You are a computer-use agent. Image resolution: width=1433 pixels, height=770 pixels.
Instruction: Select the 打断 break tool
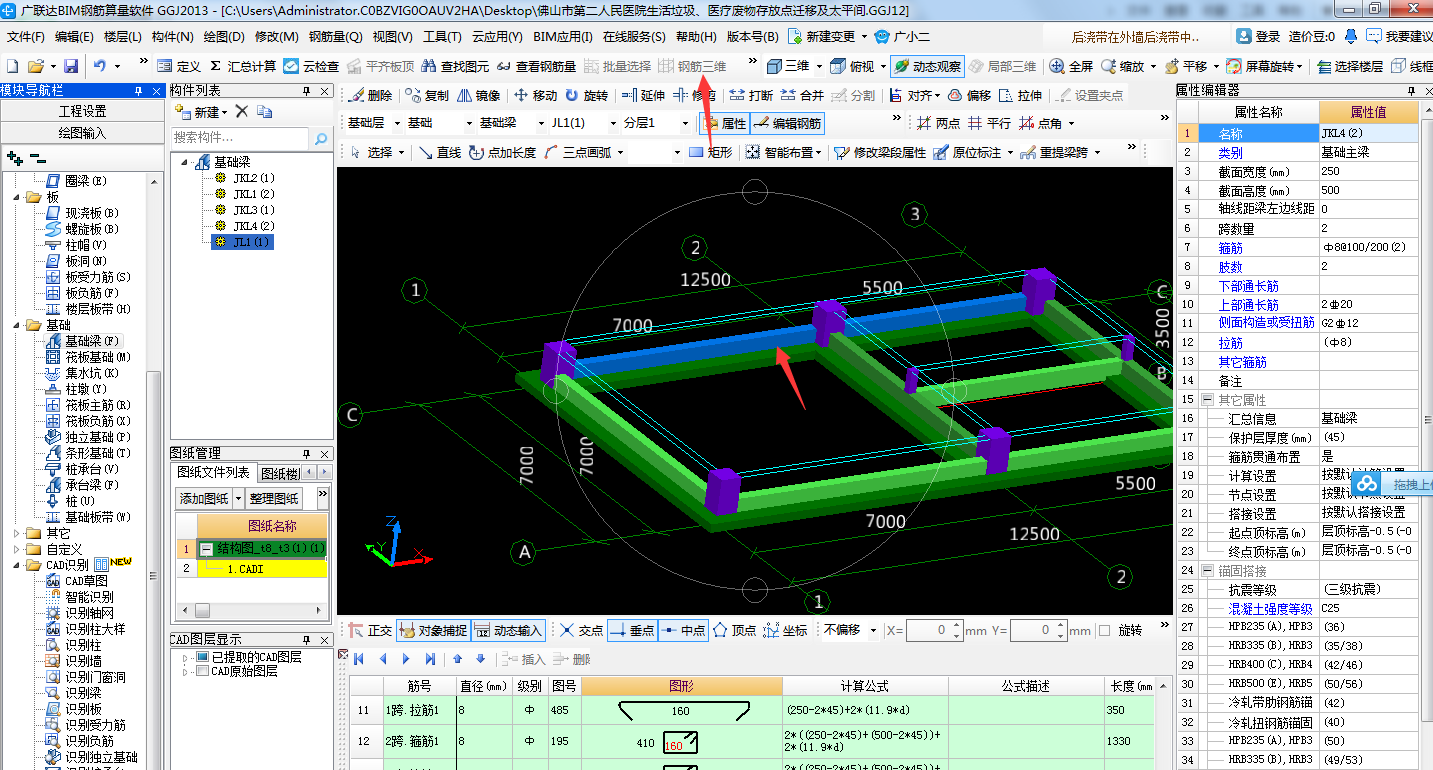(750, 96)
